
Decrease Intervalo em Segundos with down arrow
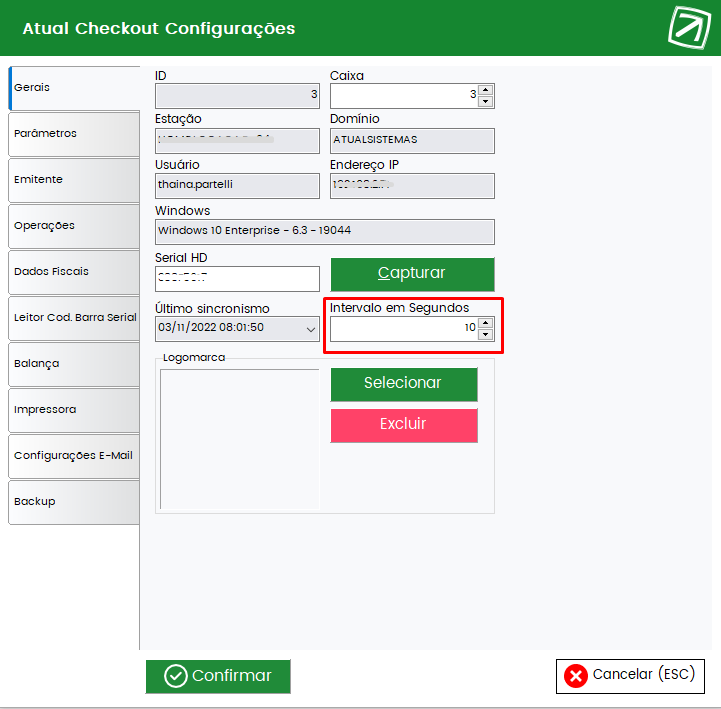486,334
